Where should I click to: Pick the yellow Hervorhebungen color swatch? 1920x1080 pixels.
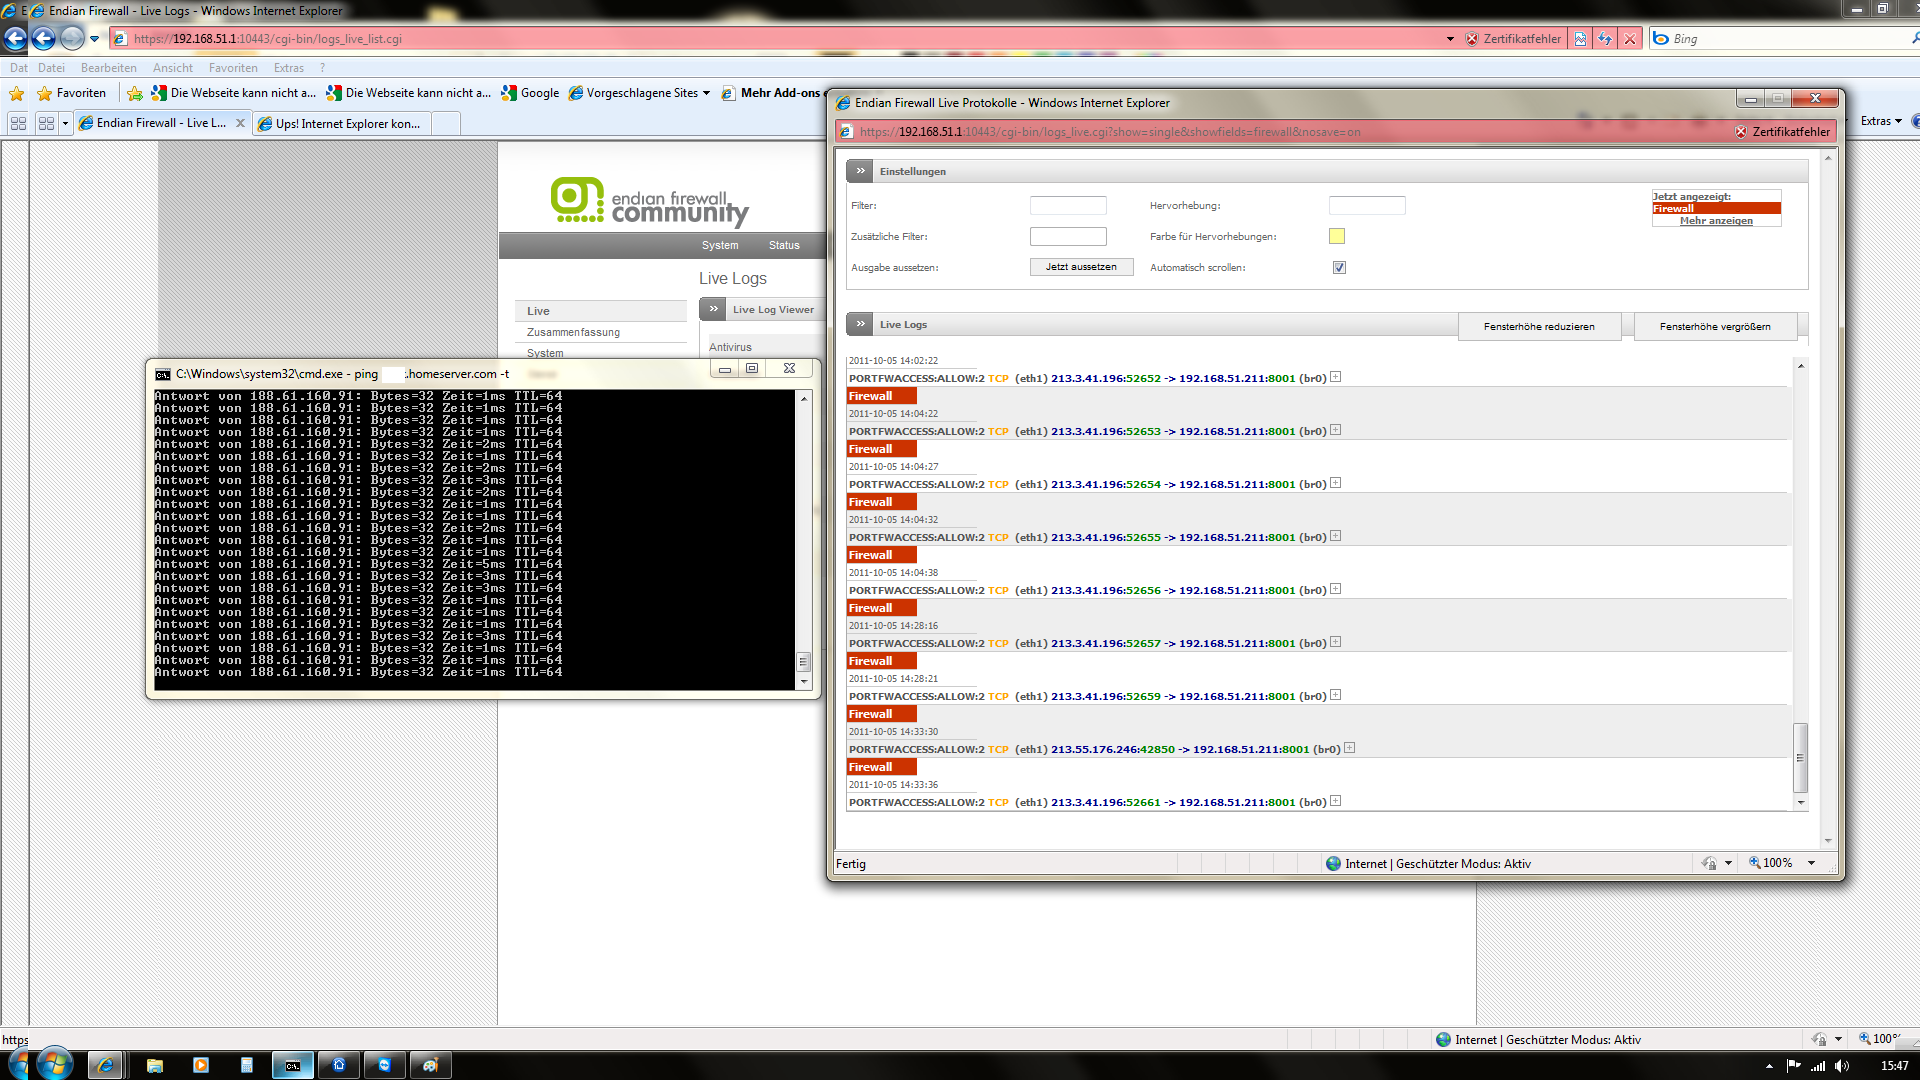pyautogui.click(x=1337, y=237)
